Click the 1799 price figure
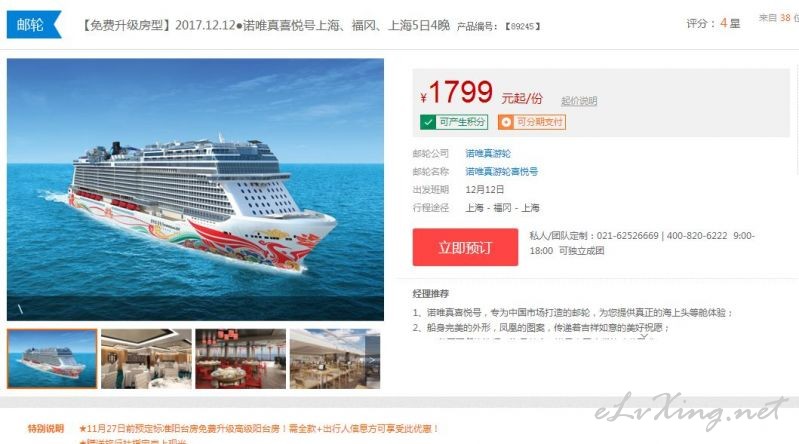This screenshot has width=799, height=444. coord(461,92)
